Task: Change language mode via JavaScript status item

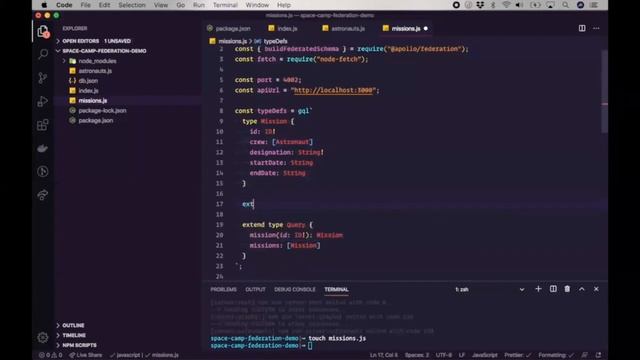Action: point(484,355)
